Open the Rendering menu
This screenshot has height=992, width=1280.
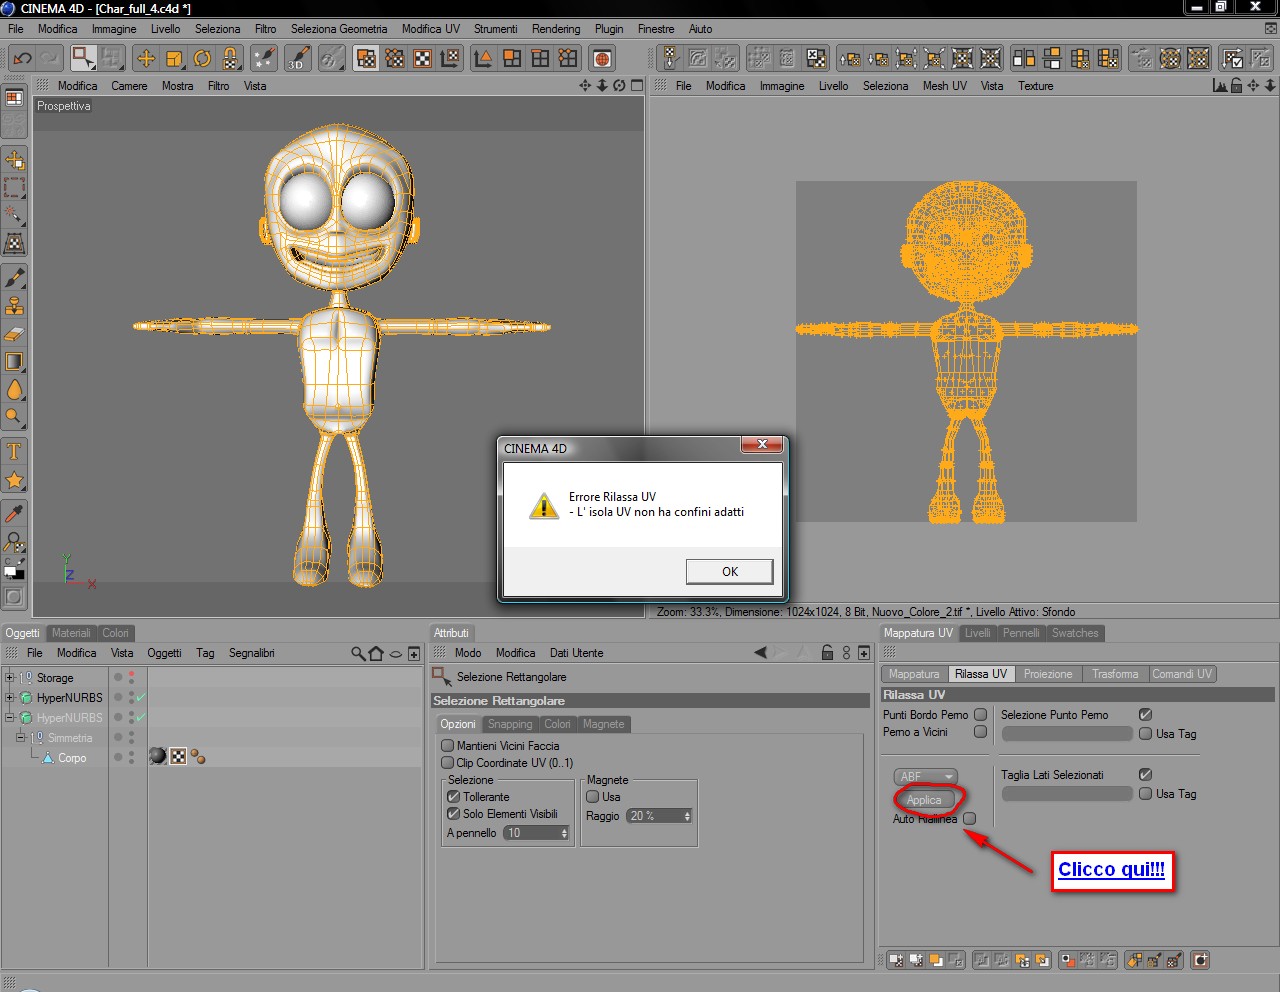(556, 29)
